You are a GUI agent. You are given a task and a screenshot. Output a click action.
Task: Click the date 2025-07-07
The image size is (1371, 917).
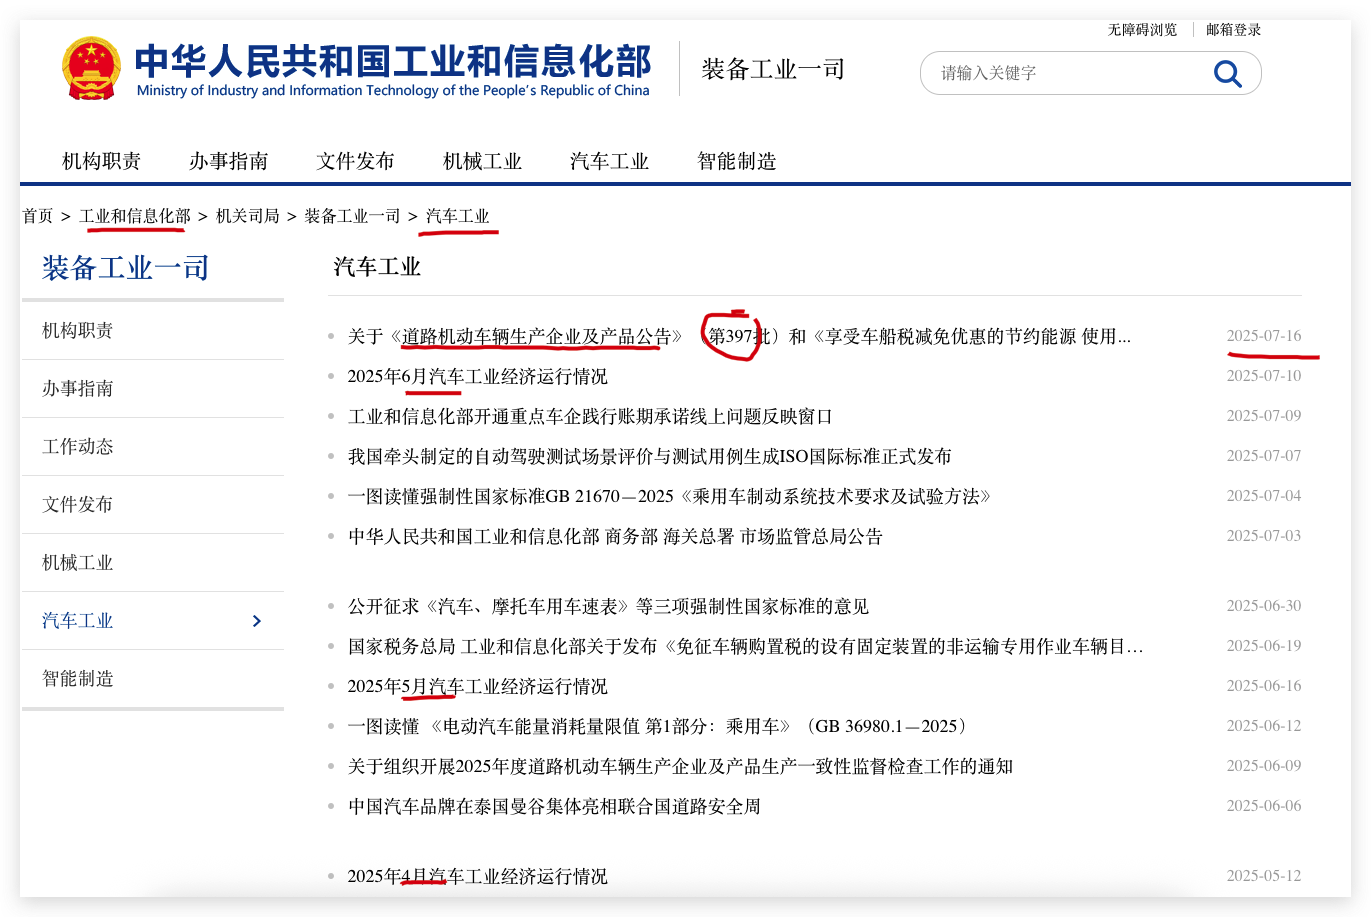click(x=1264, y=456)
